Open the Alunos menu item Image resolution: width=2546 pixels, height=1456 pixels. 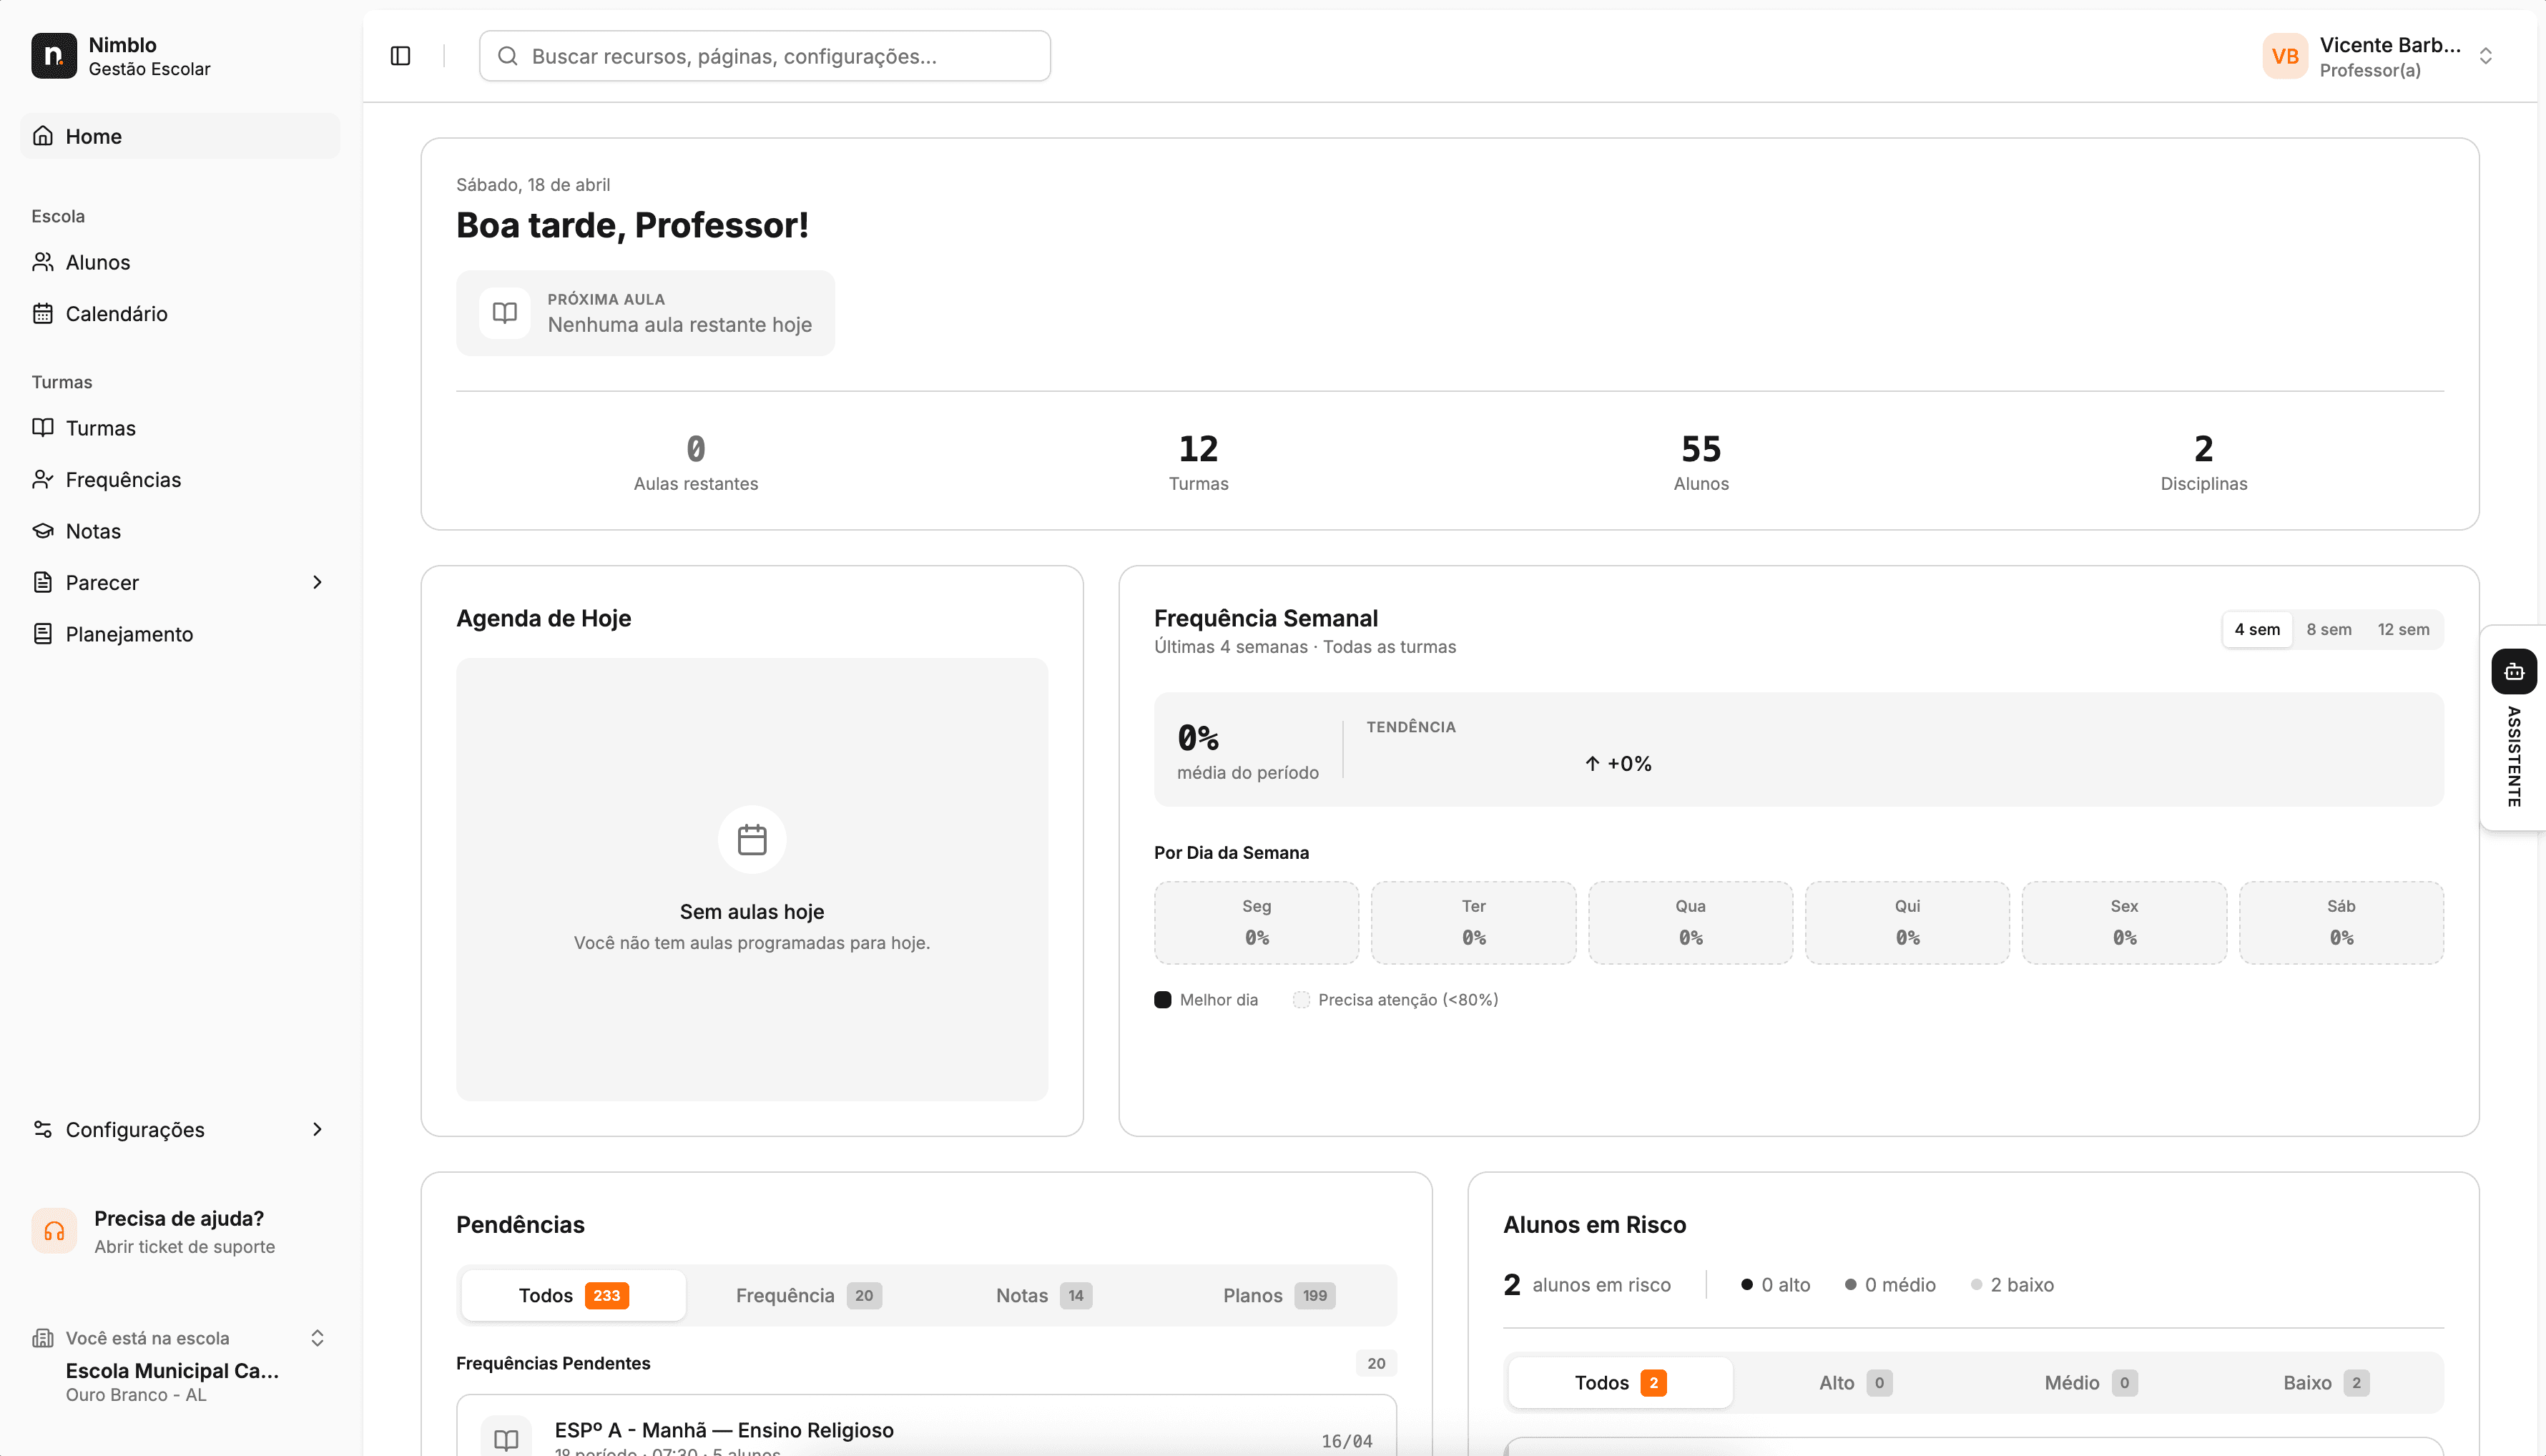click(x=180, y=262)
